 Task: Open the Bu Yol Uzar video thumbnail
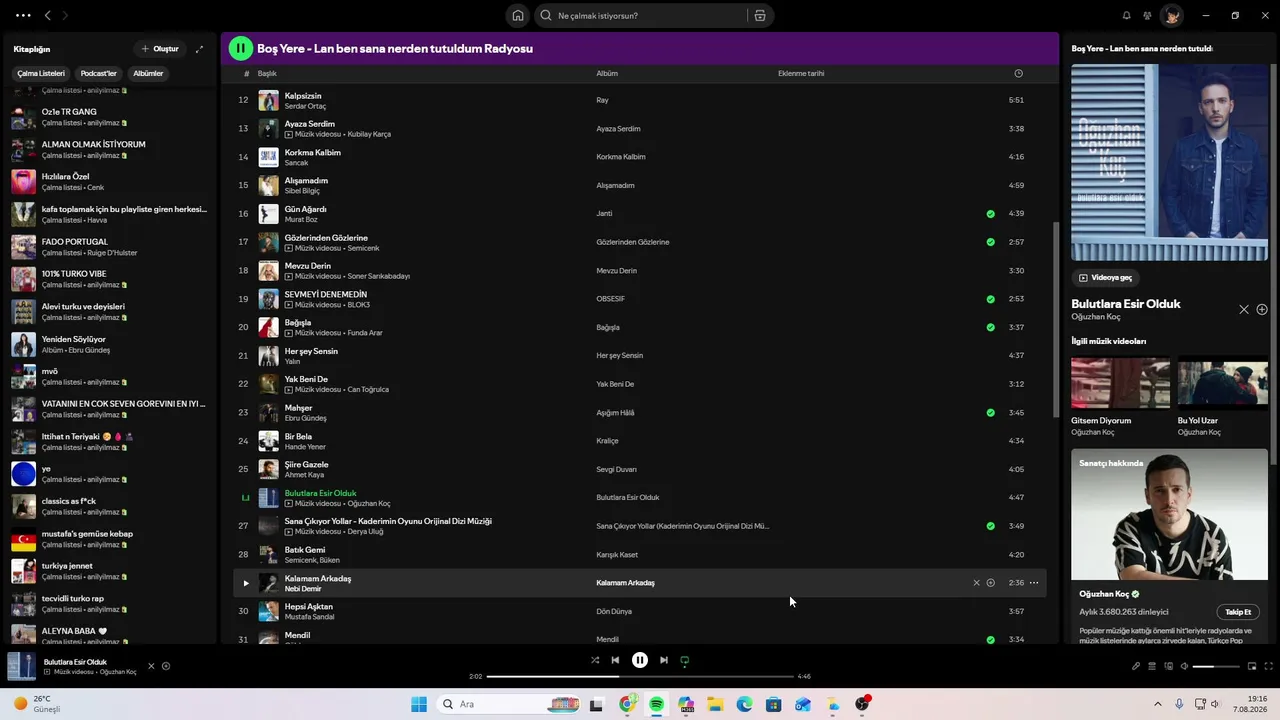[1223, 383]
